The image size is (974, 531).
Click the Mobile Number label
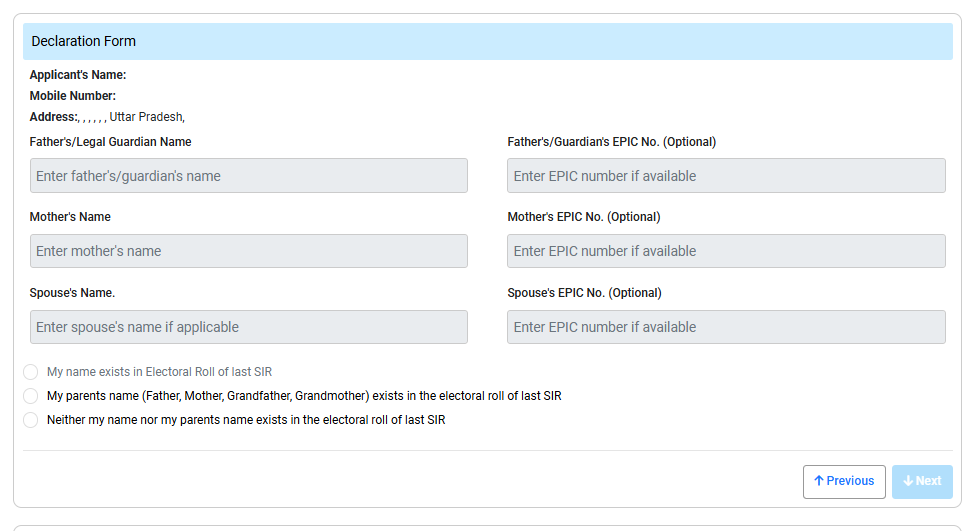pos(73,96)
